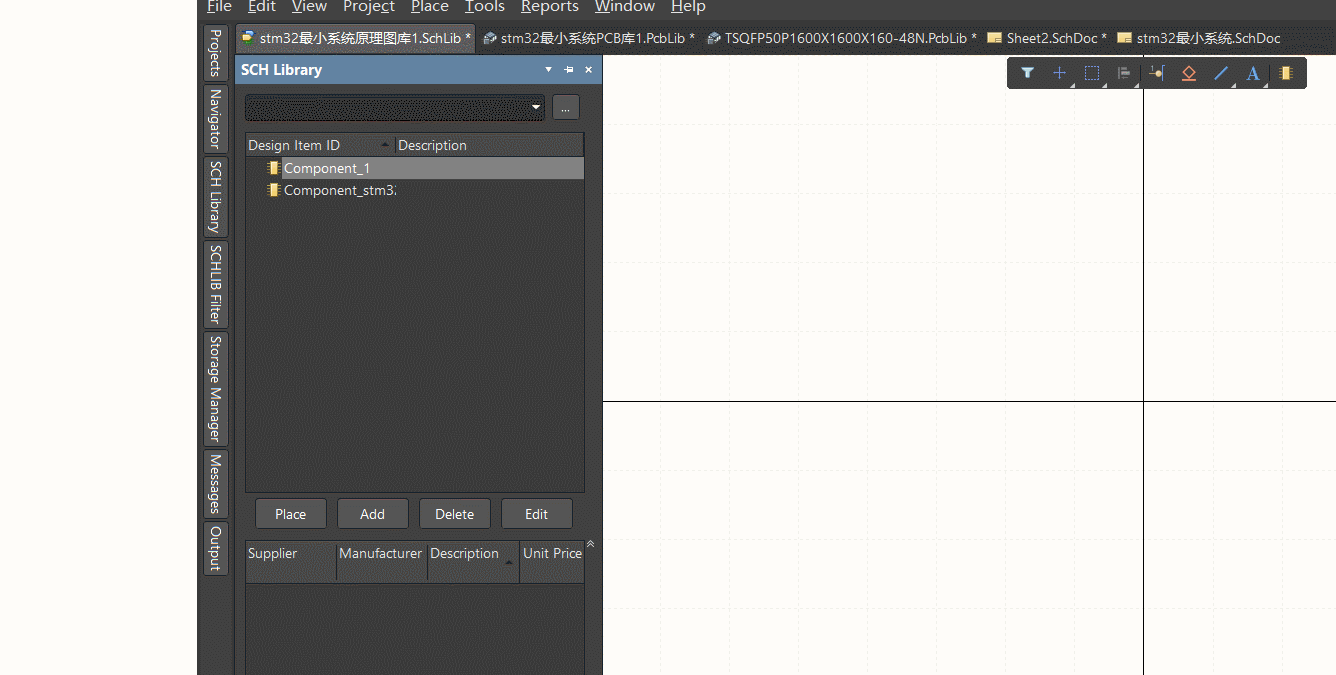Open the Tools menu
The image size is (1336, 675).
point(485,7)
